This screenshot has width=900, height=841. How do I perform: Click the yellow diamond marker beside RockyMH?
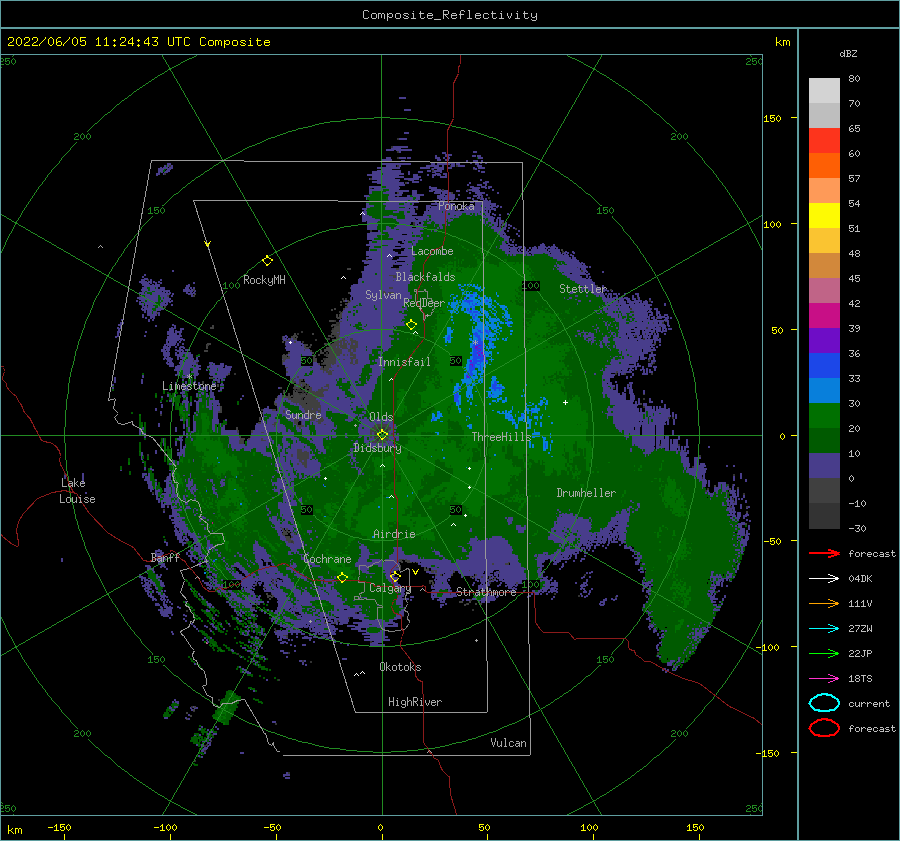[267, 261]
